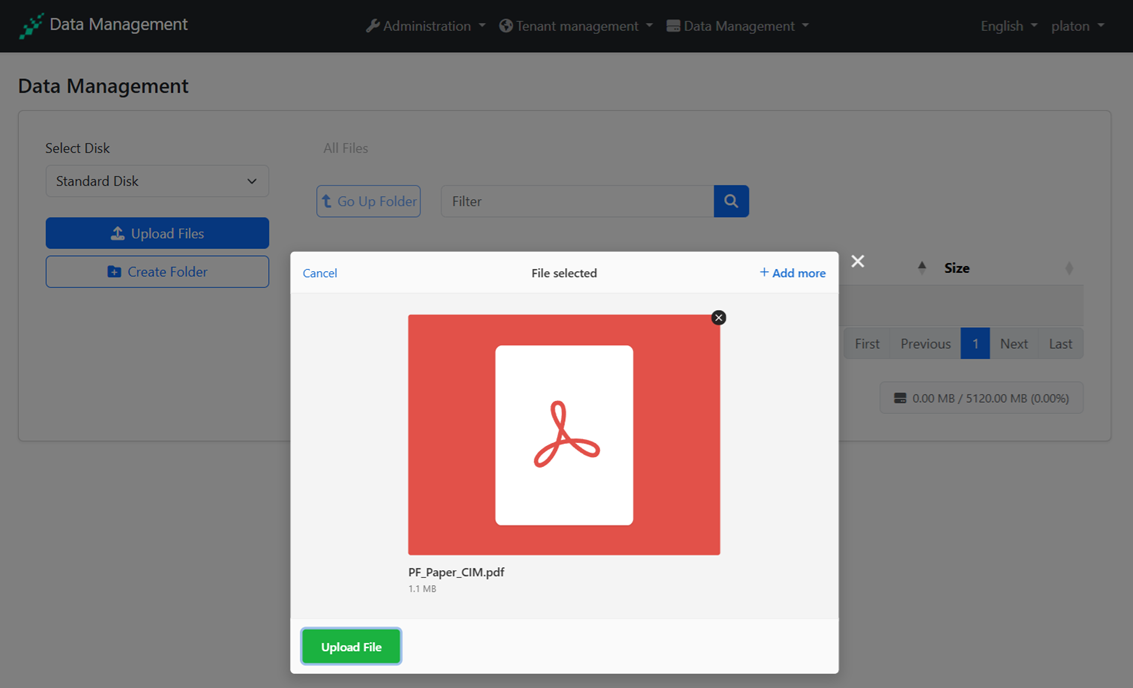Image resolution: width=1133 pixels, height=688 pixels.
Task: Click inside the Filter text field
Action: point(577,201)
